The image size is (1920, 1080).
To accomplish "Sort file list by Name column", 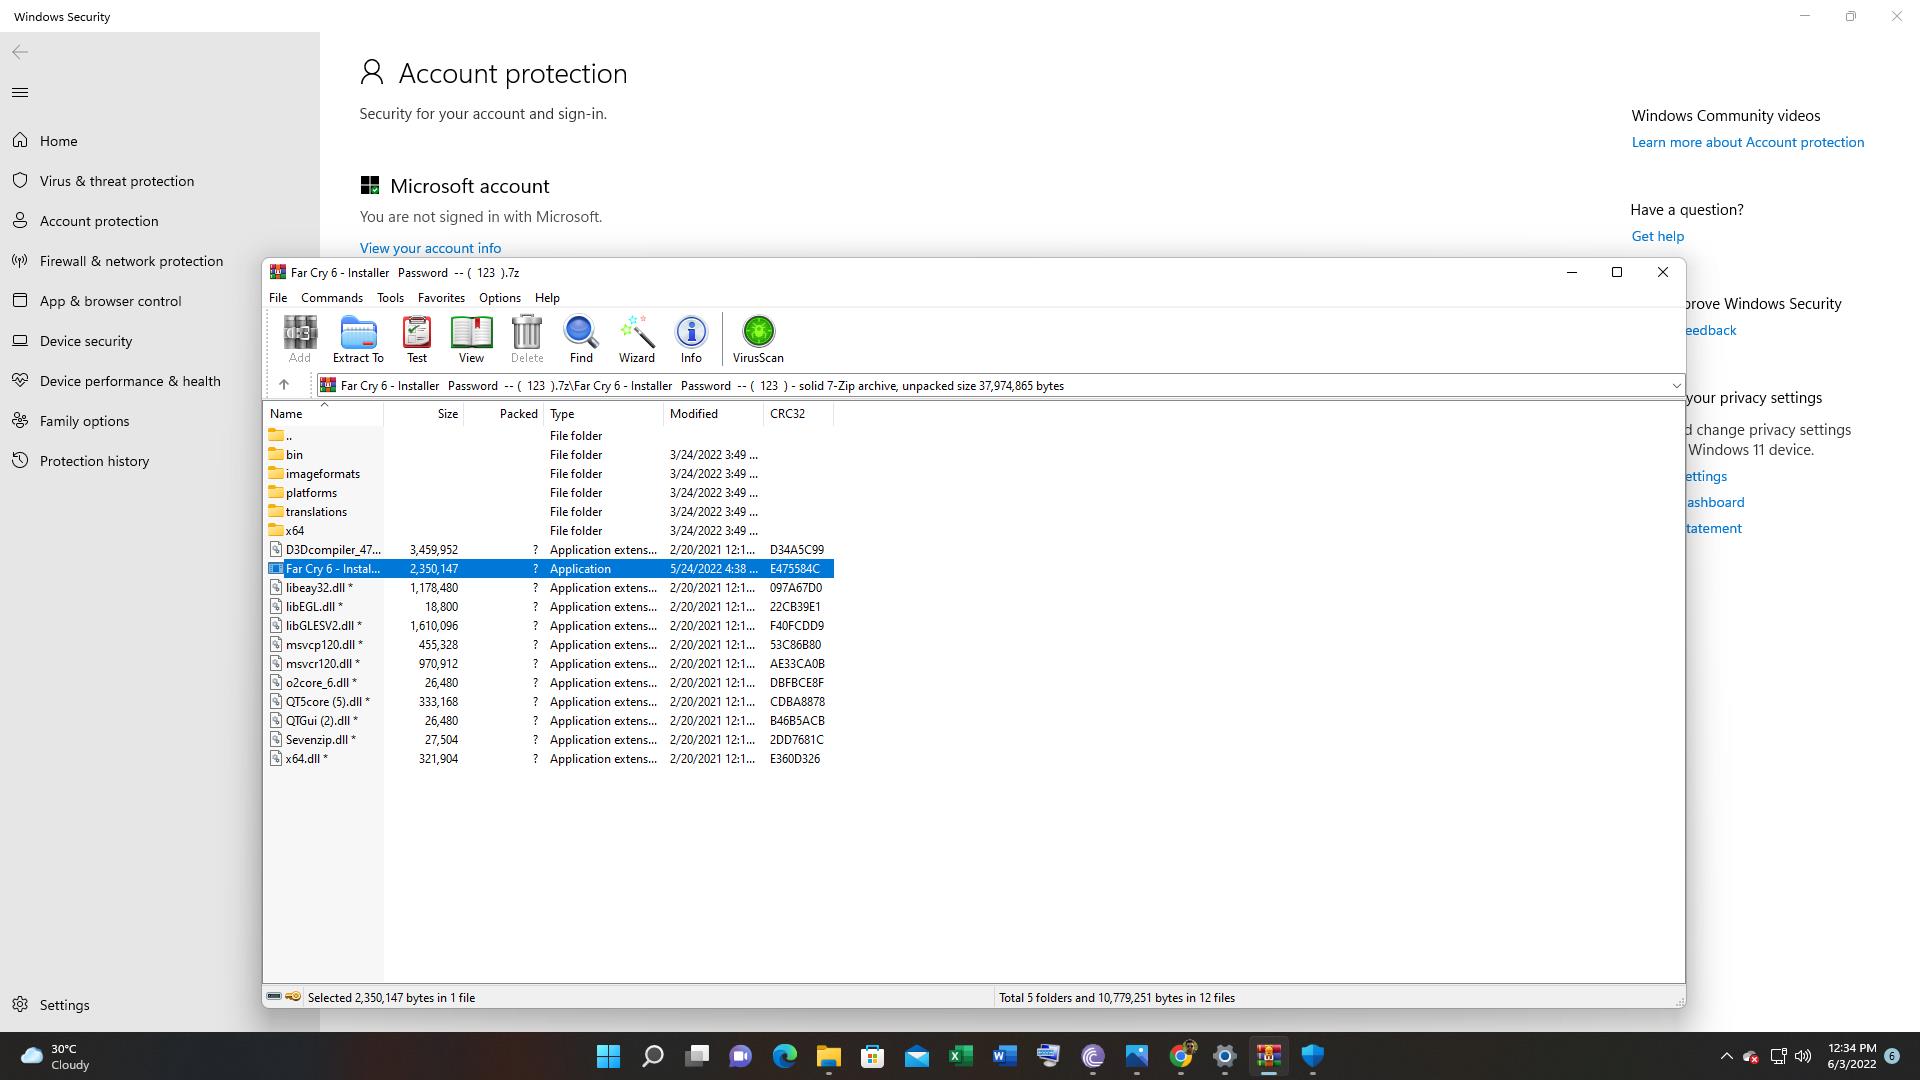I will [x=286, y=414].
